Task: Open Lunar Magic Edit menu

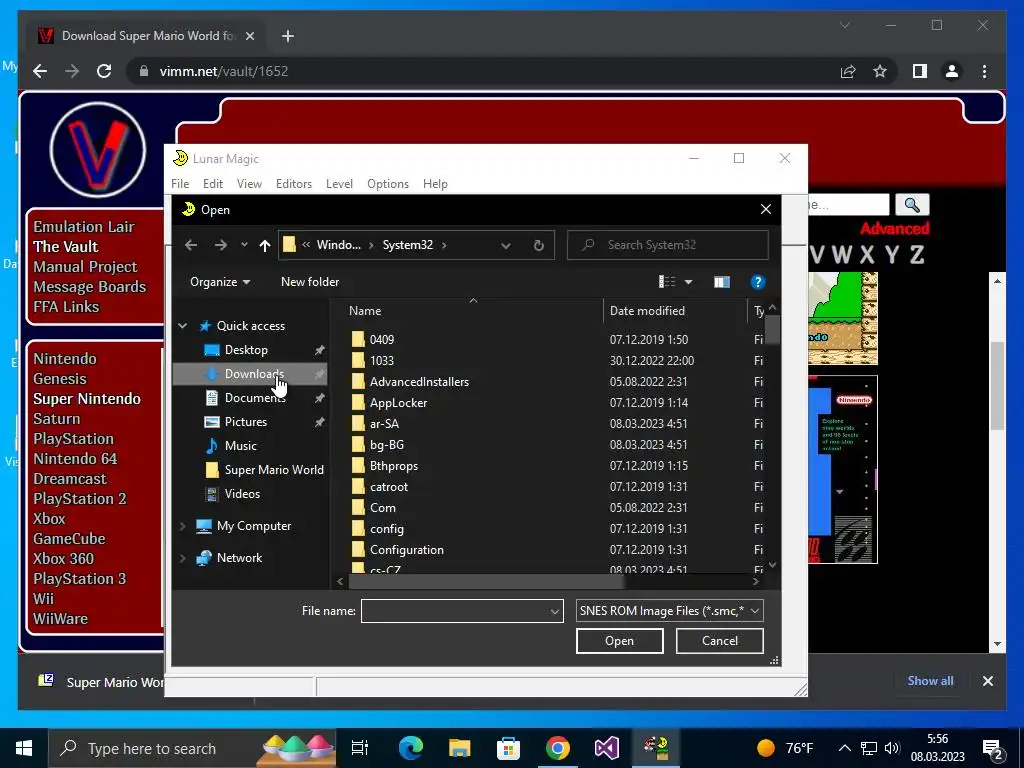Action: [212, 184]
